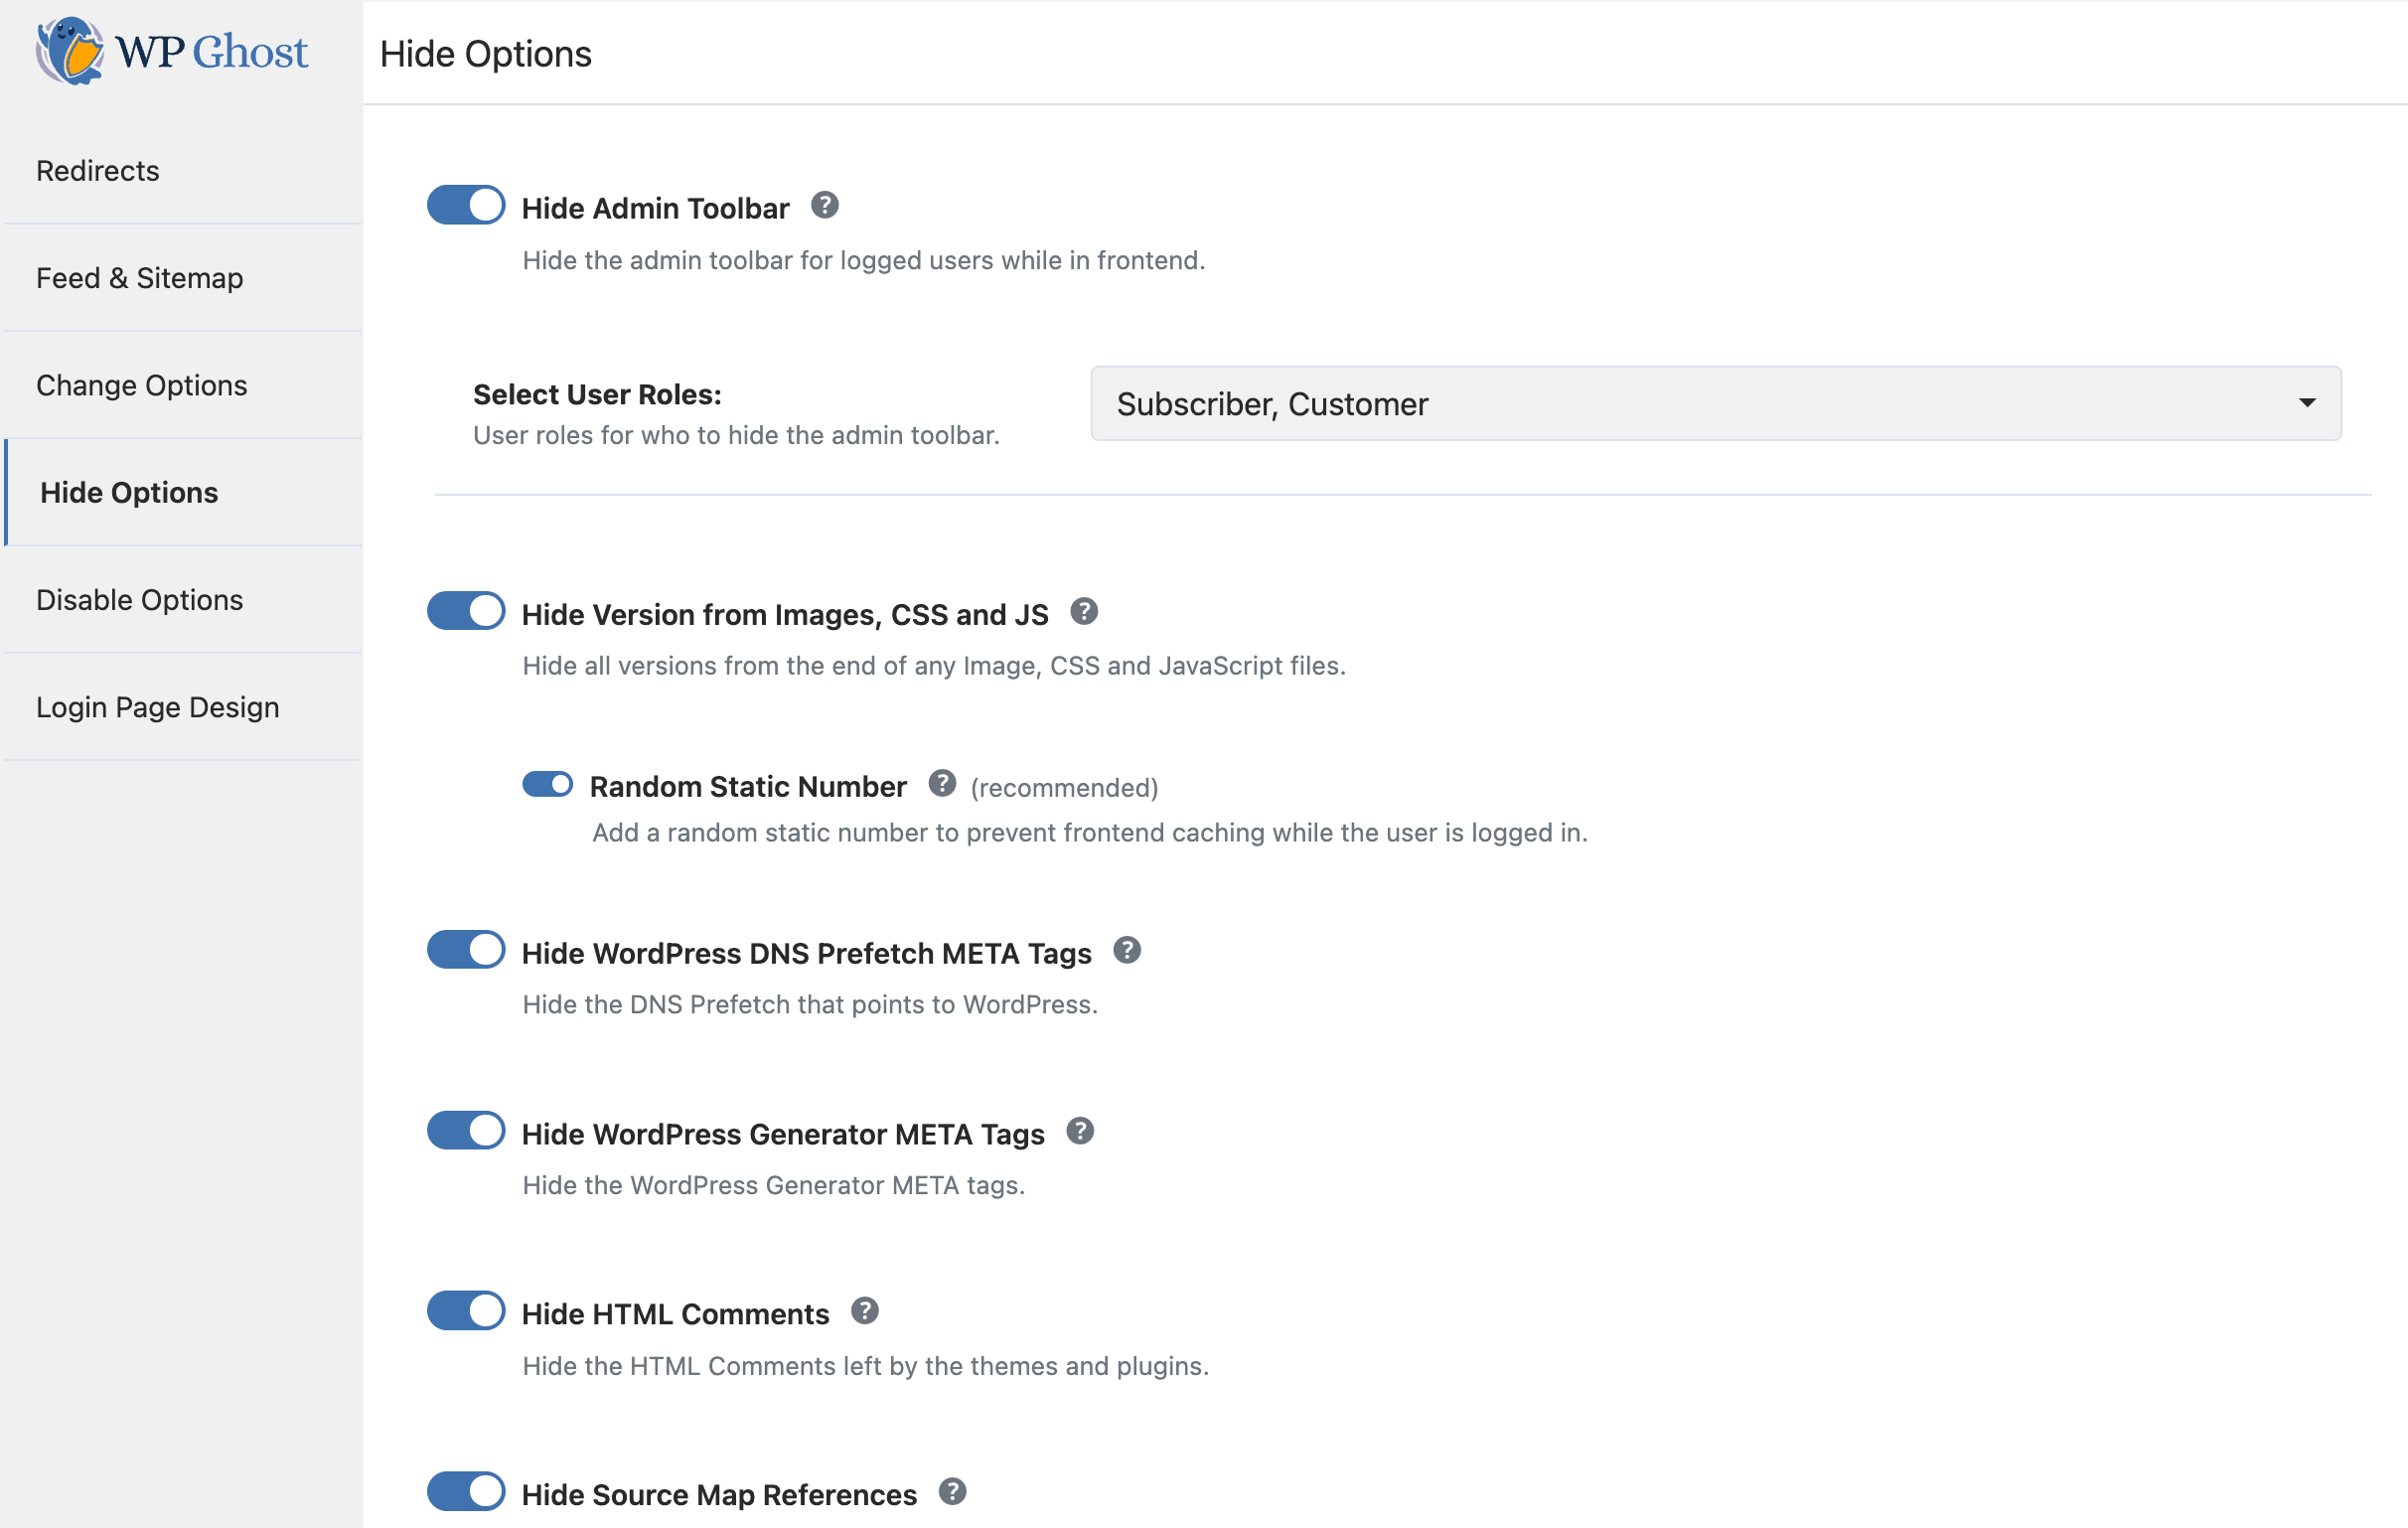Click help icon for DNS Prefetch META Tags
2408x1528 pixels.
[1126, 951]
